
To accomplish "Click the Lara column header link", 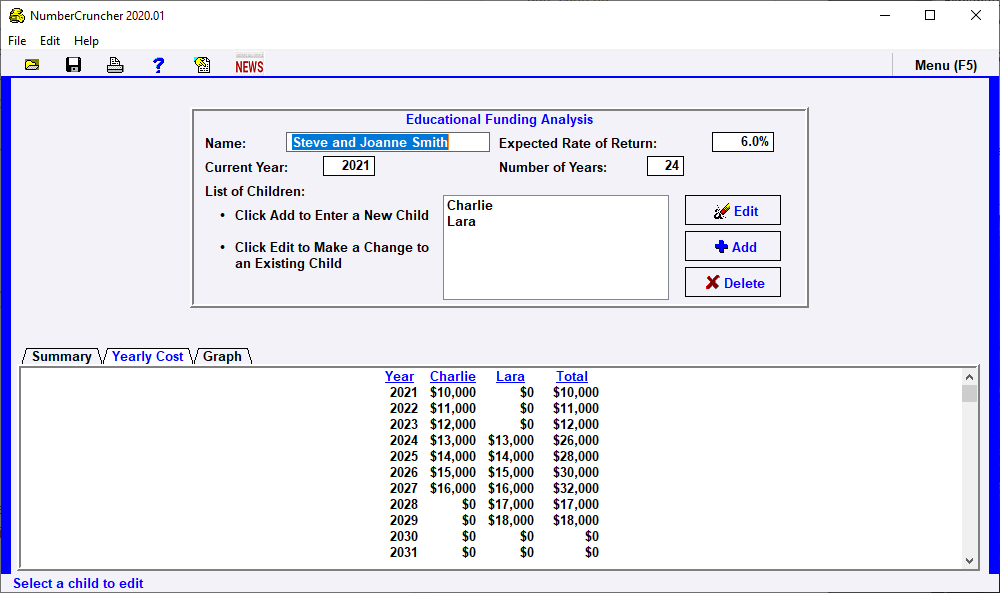I will pos(510,376).
